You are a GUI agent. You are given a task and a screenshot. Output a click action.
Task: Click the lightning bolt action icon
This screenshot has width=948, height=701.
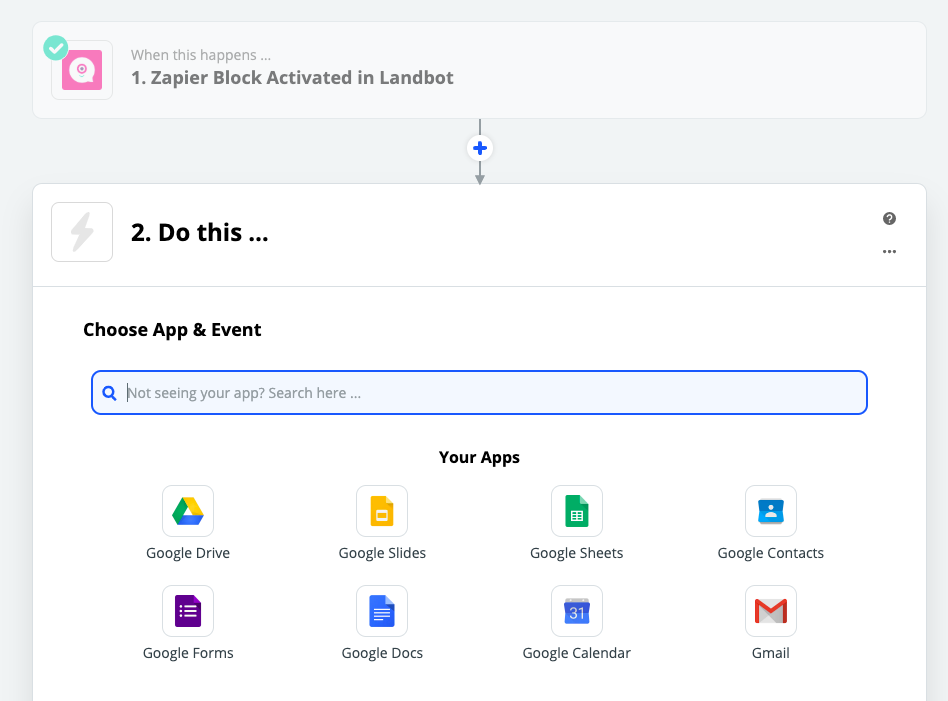(x=82, y=232)
